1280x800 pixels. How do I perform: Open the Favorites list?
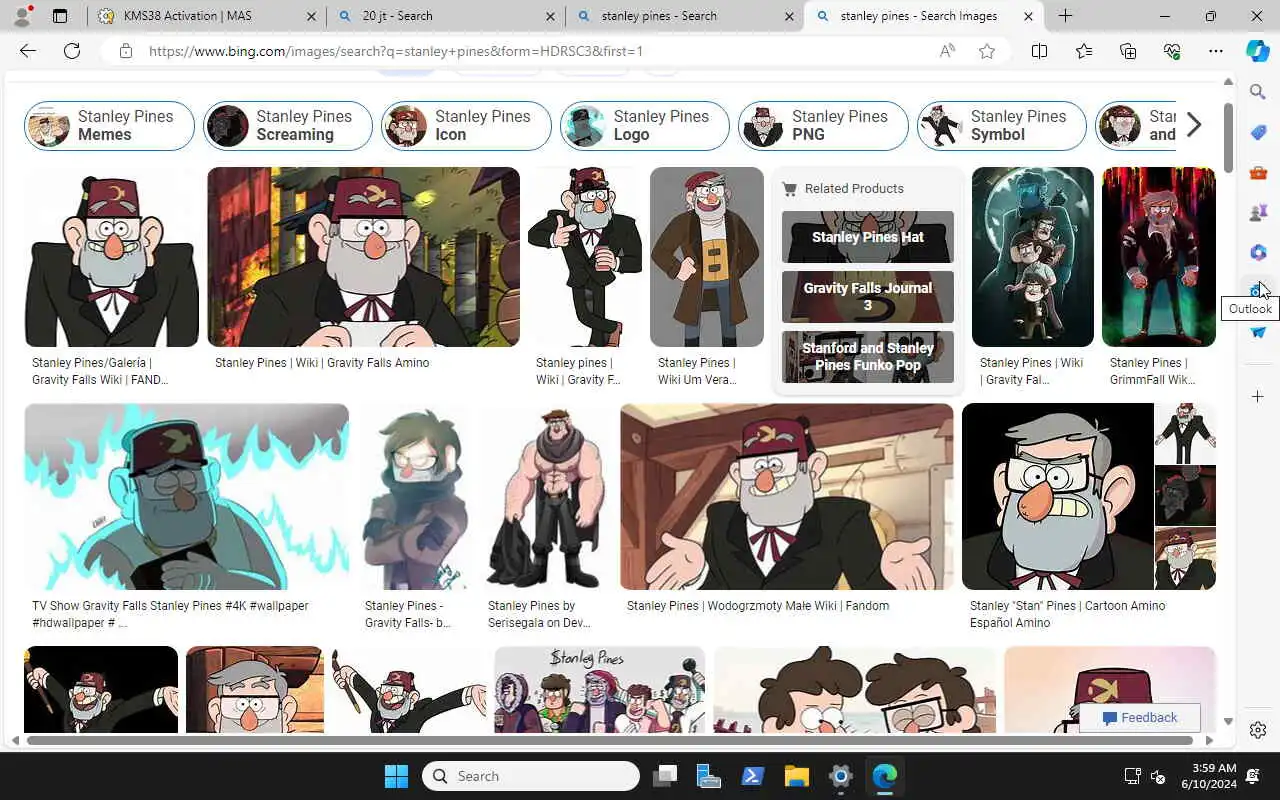(x=1084, y=51)
